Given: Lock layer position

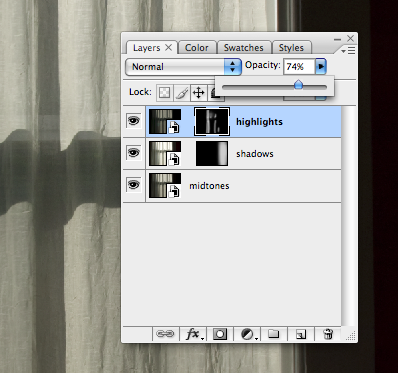Looking at the screenshot, I should (199, 92).
